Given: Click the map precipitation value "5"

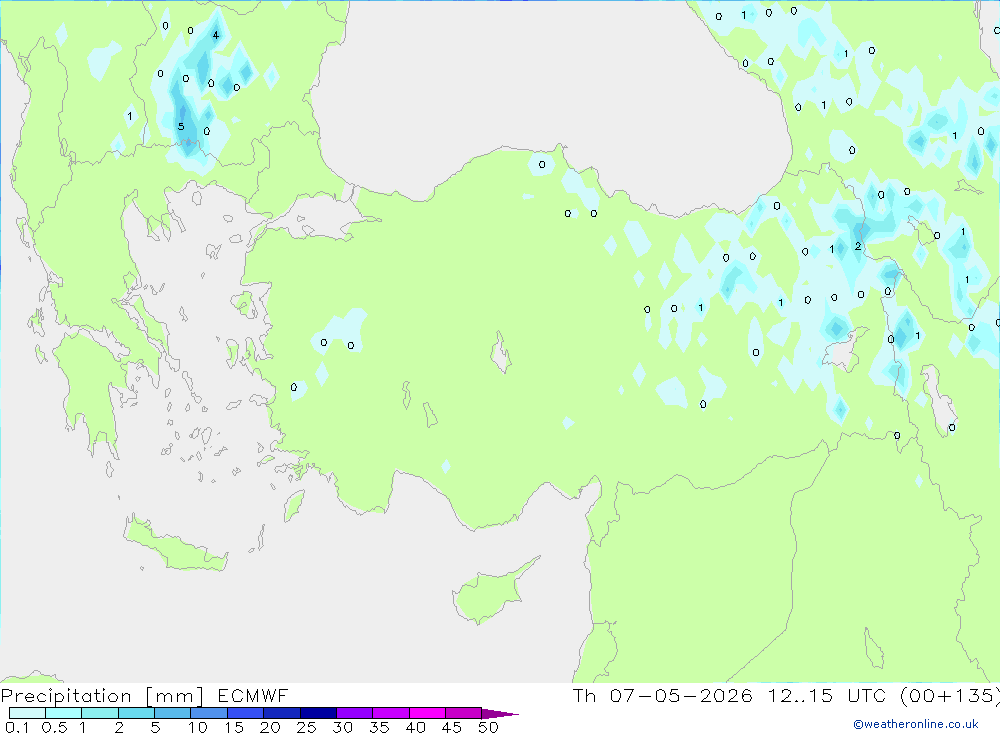Looking at the screenshot, I should point(181,126).
